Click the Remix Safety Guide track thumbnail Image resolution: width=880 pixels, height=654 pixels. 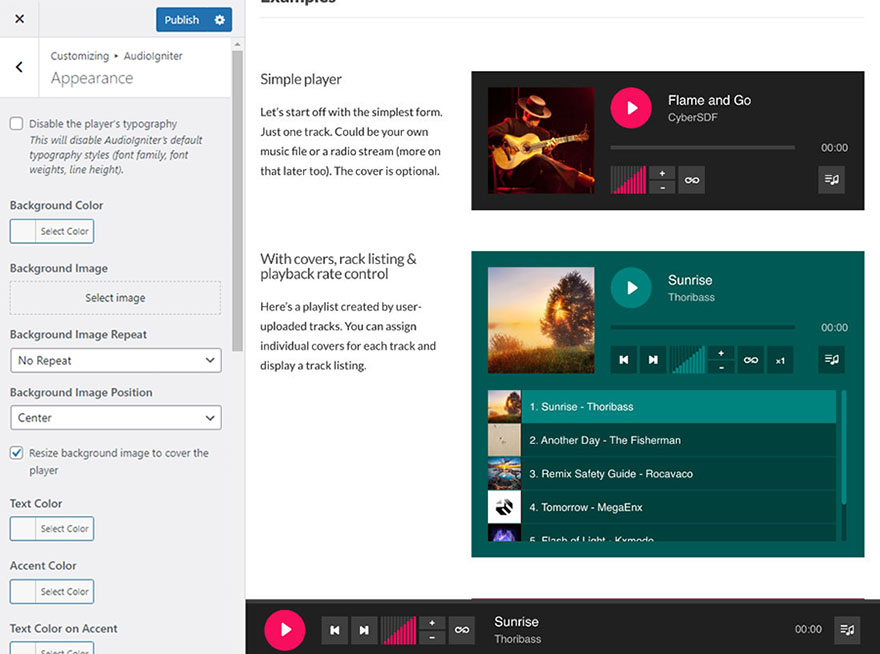[505, 474]
